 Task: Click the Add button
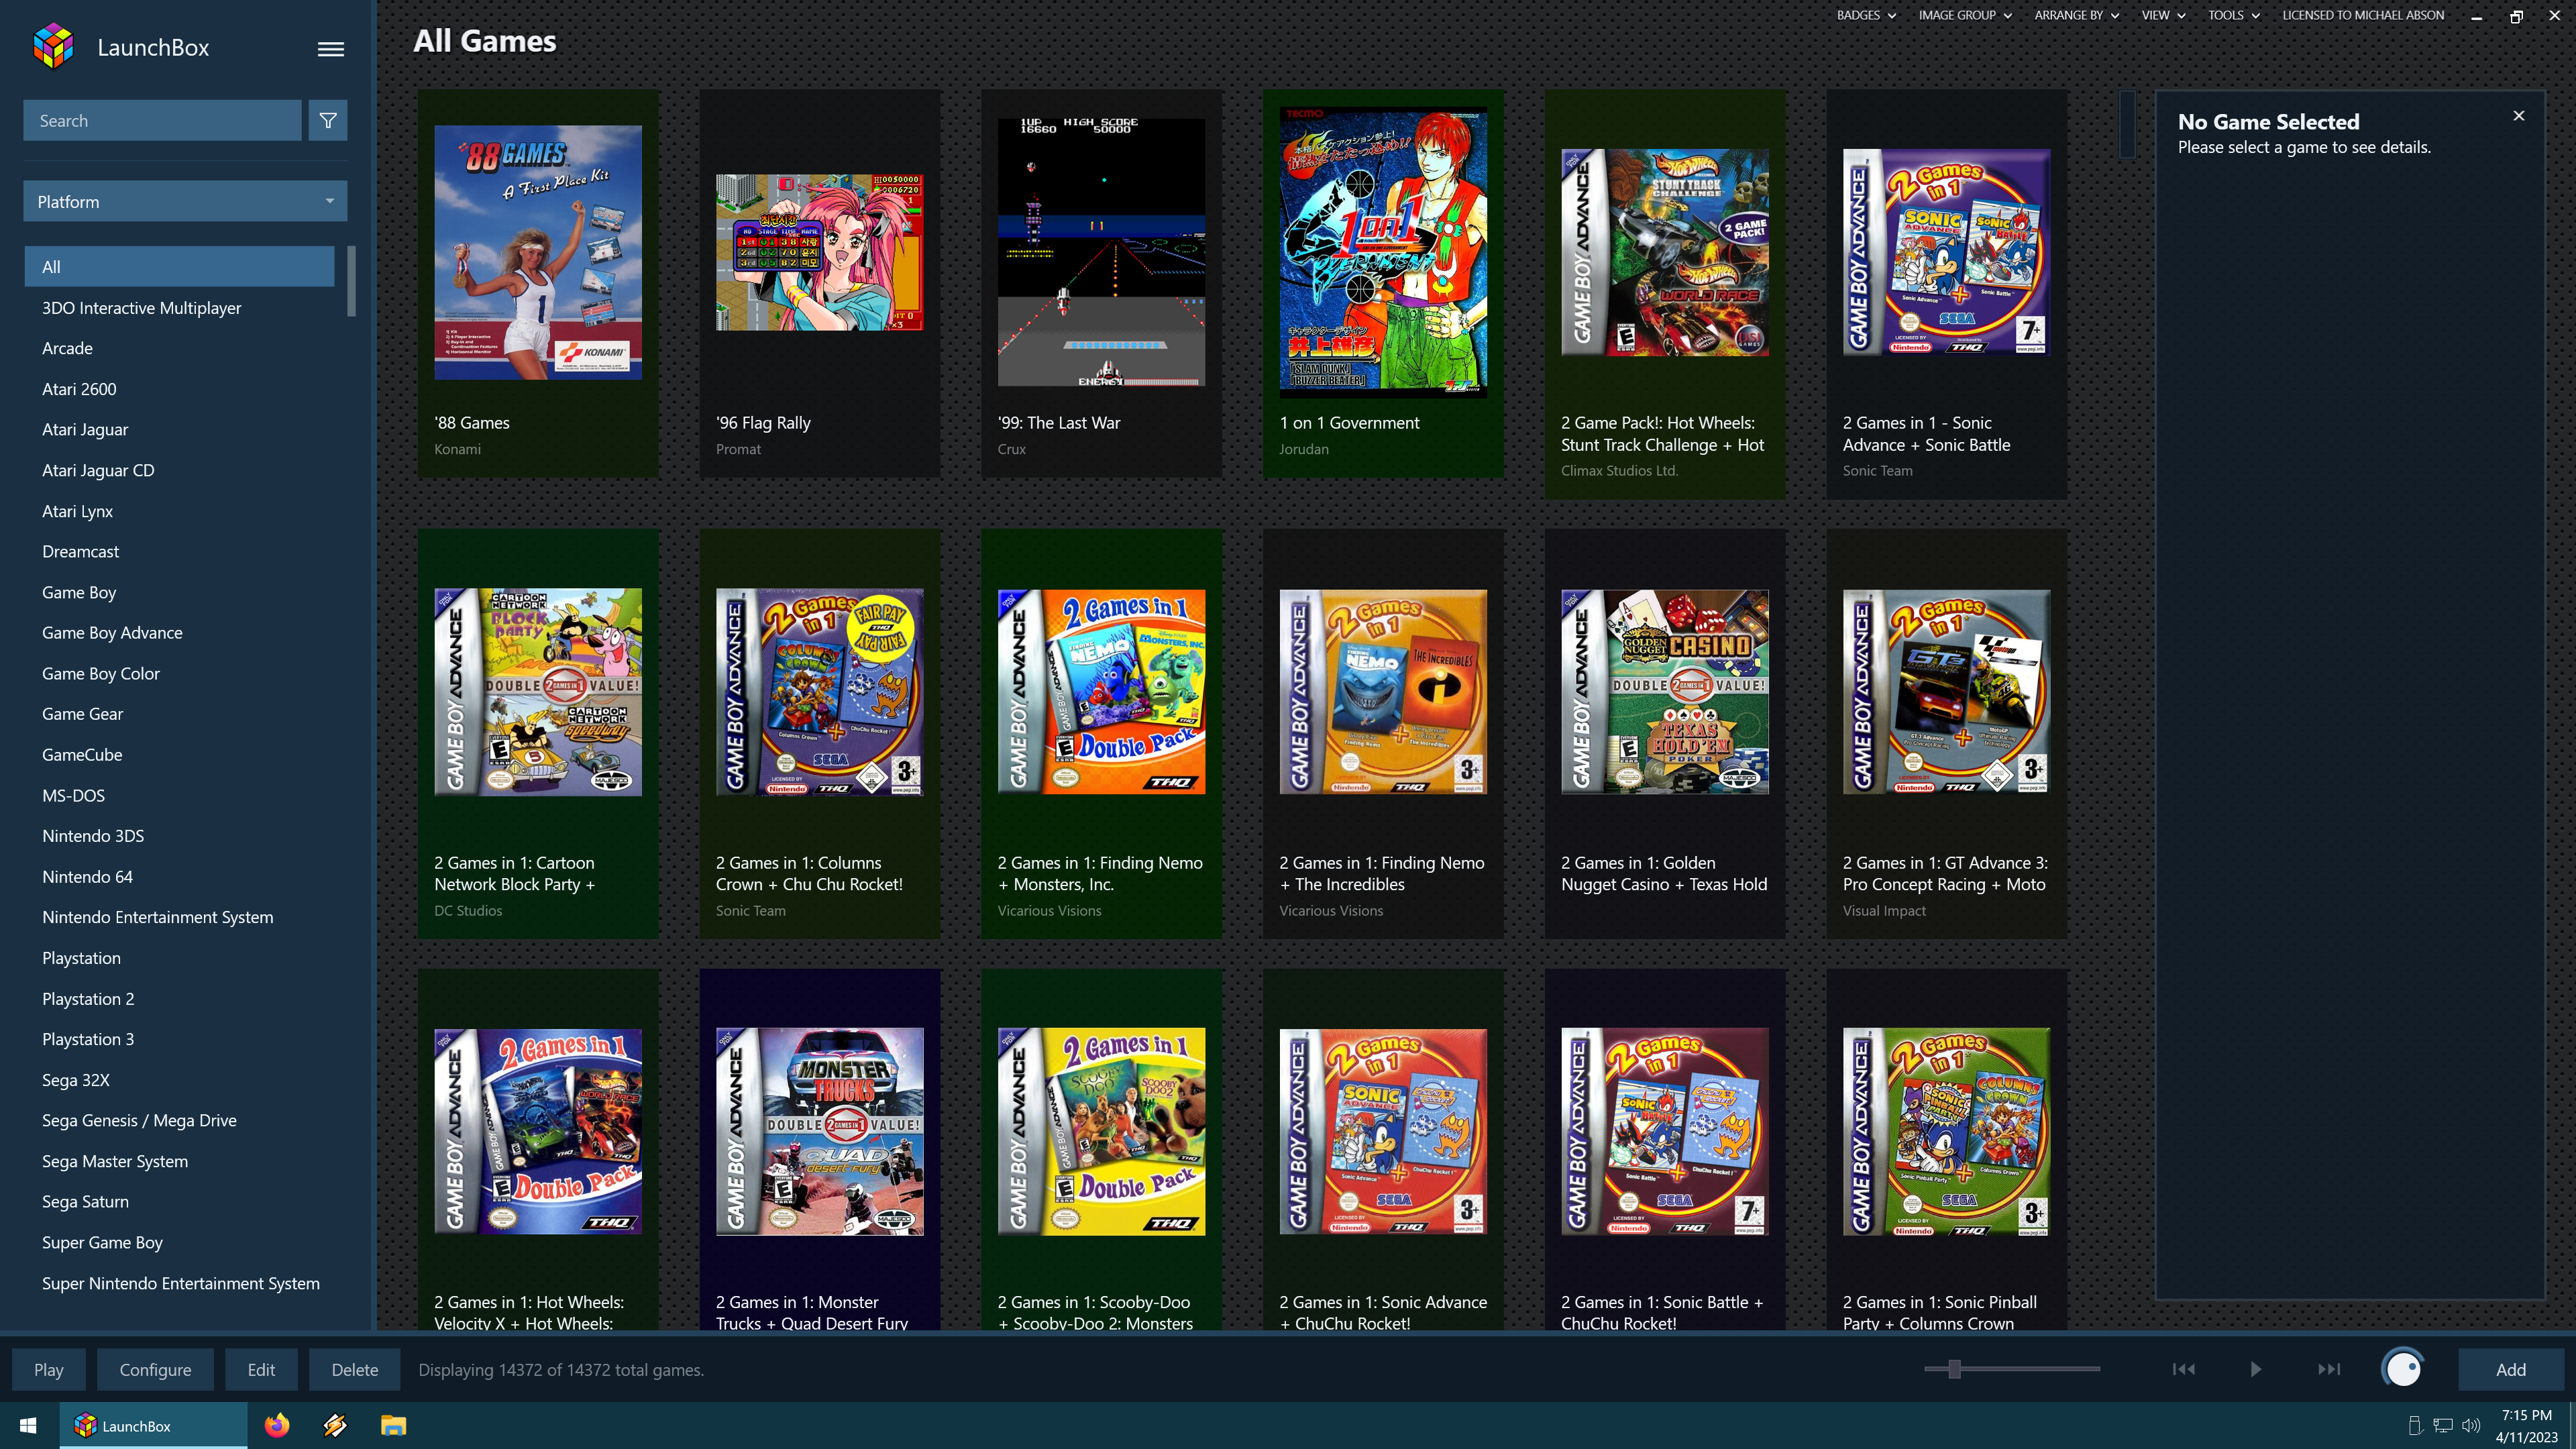tap(2510, 1369)
